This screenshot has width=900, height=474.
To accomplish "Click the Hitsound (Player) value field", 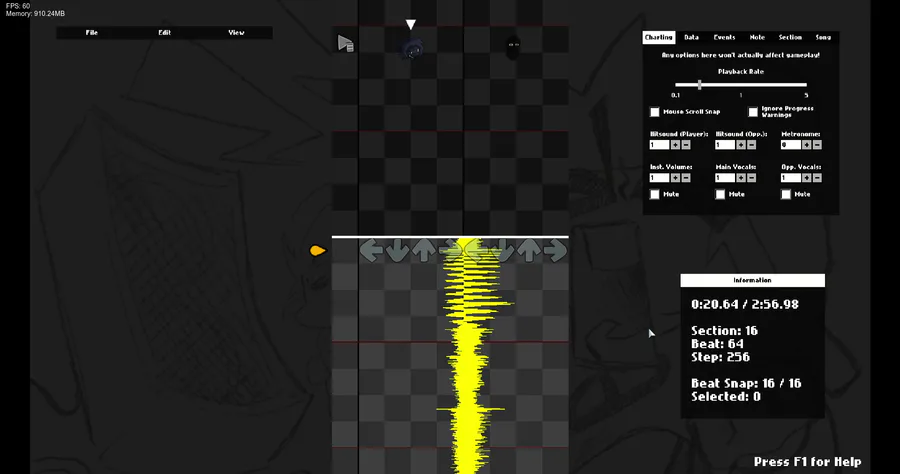I will tap(660, 145).
